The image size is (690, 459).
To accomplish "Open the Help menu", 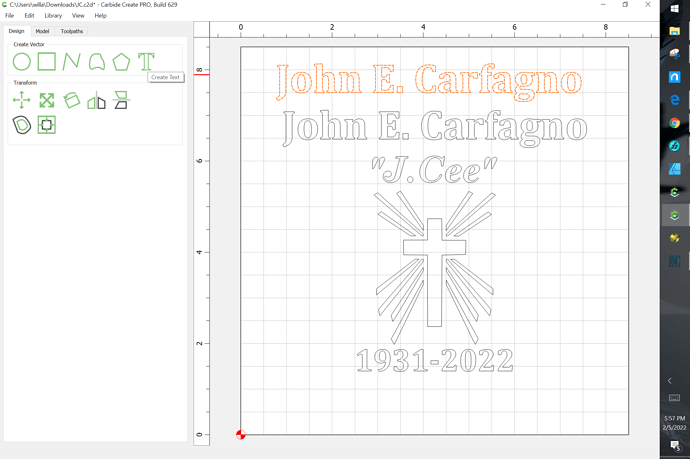I will 100,15.
